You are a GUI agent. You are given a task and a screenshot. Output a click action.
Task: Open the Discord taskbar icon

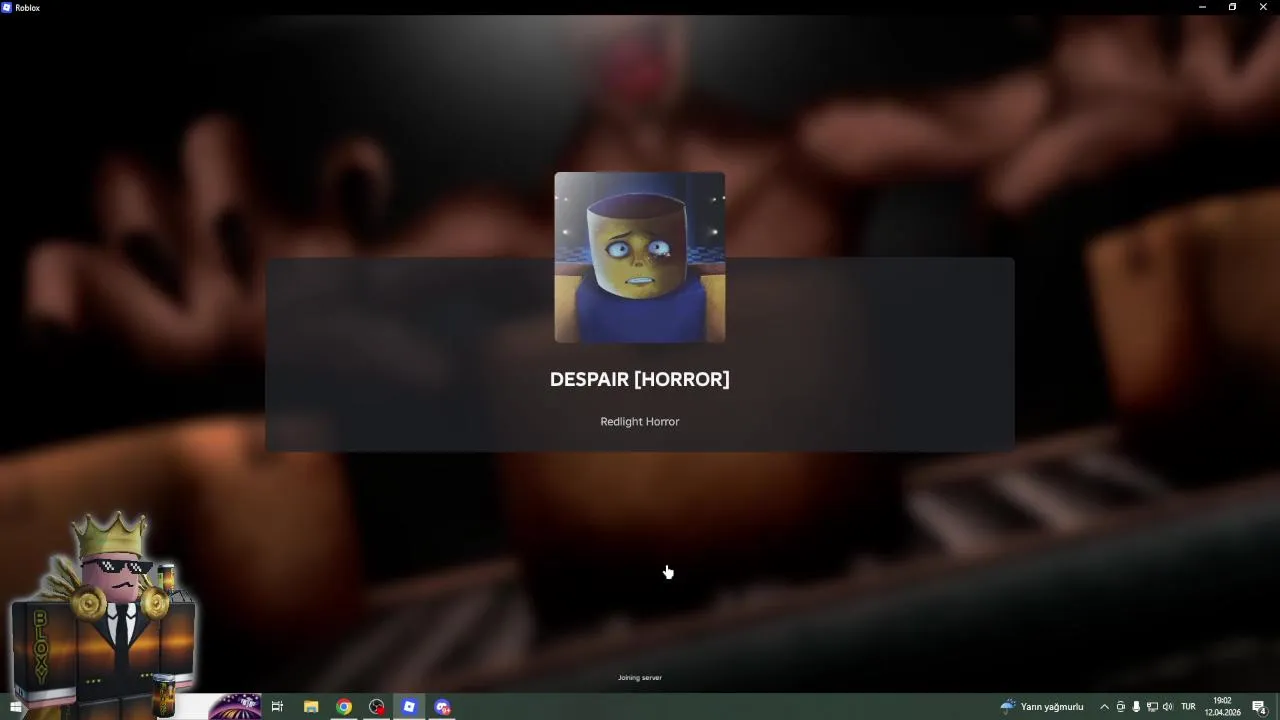(x=443, y=707)
